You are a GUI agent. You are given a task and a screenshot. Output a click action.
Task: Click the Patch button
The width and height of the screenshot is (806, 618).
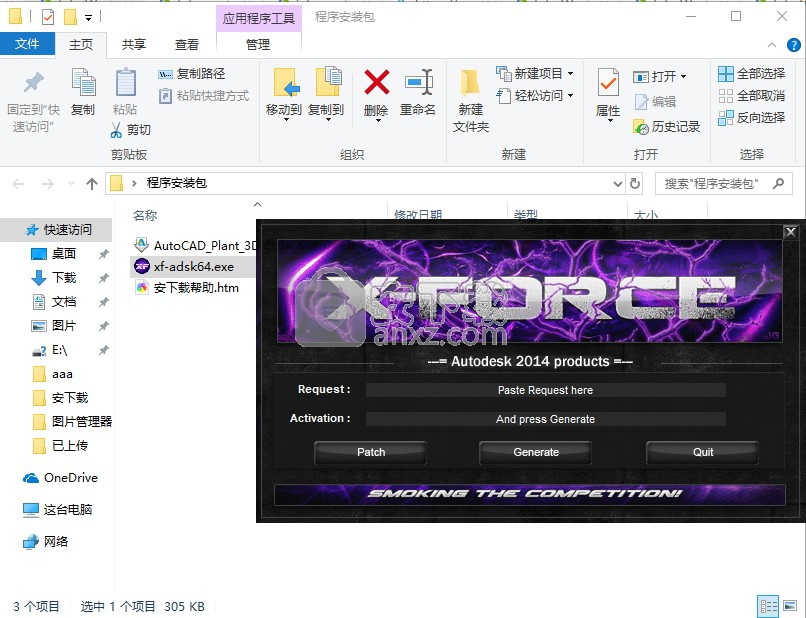point(371,452)
